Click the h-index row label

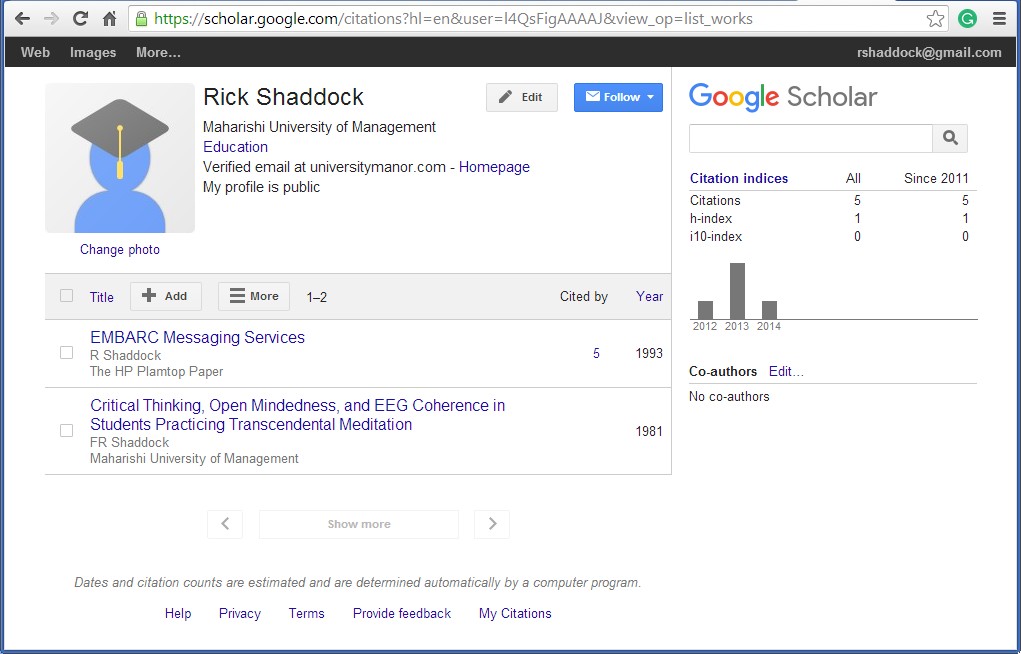tap(711, 218)
